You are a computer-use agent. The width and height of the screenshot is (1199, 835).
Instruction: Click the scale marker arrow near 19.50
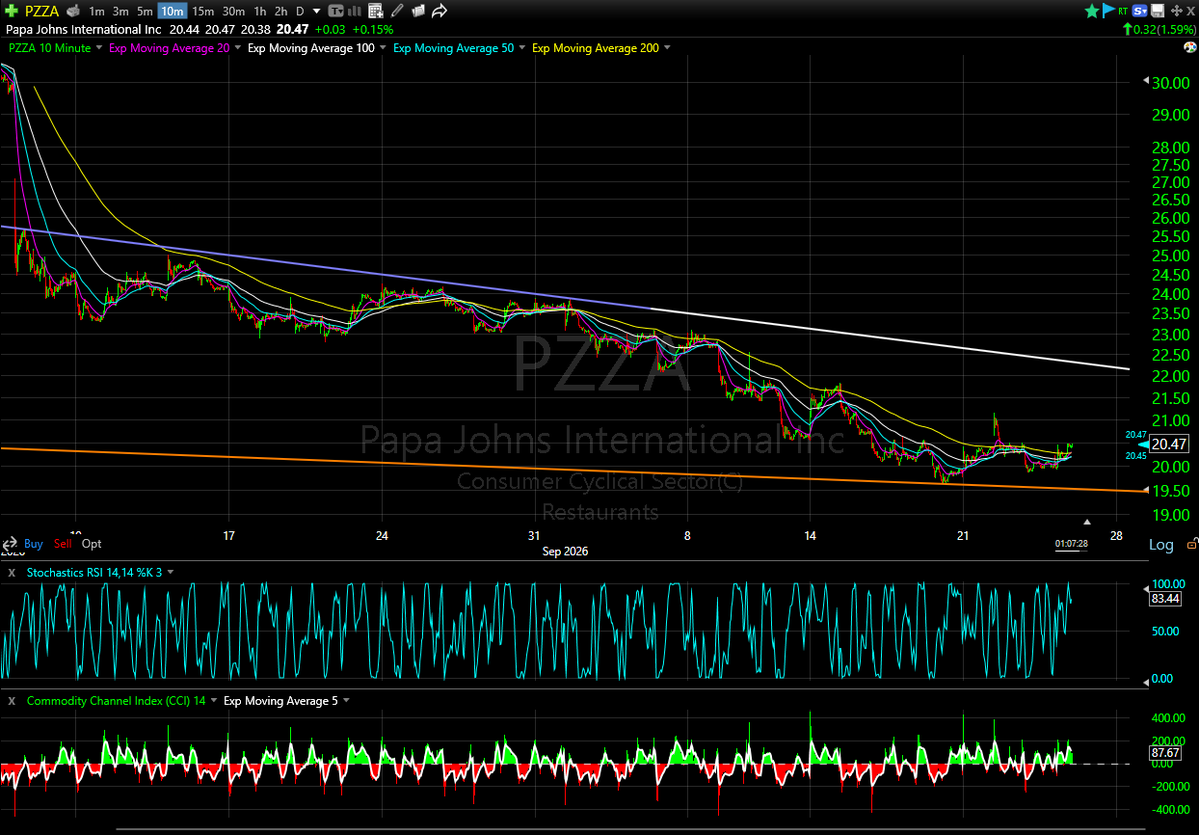click(x=1145, y=489)
